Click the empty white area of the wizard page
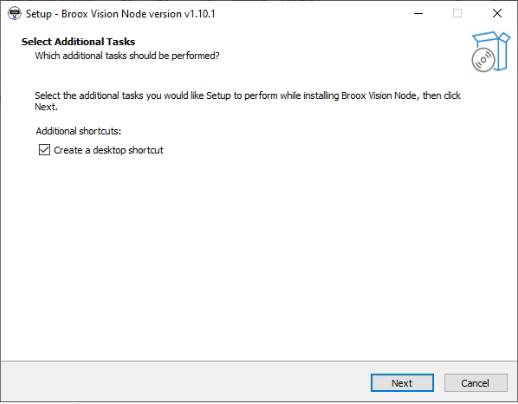518x404 pixels. point(259,257)
